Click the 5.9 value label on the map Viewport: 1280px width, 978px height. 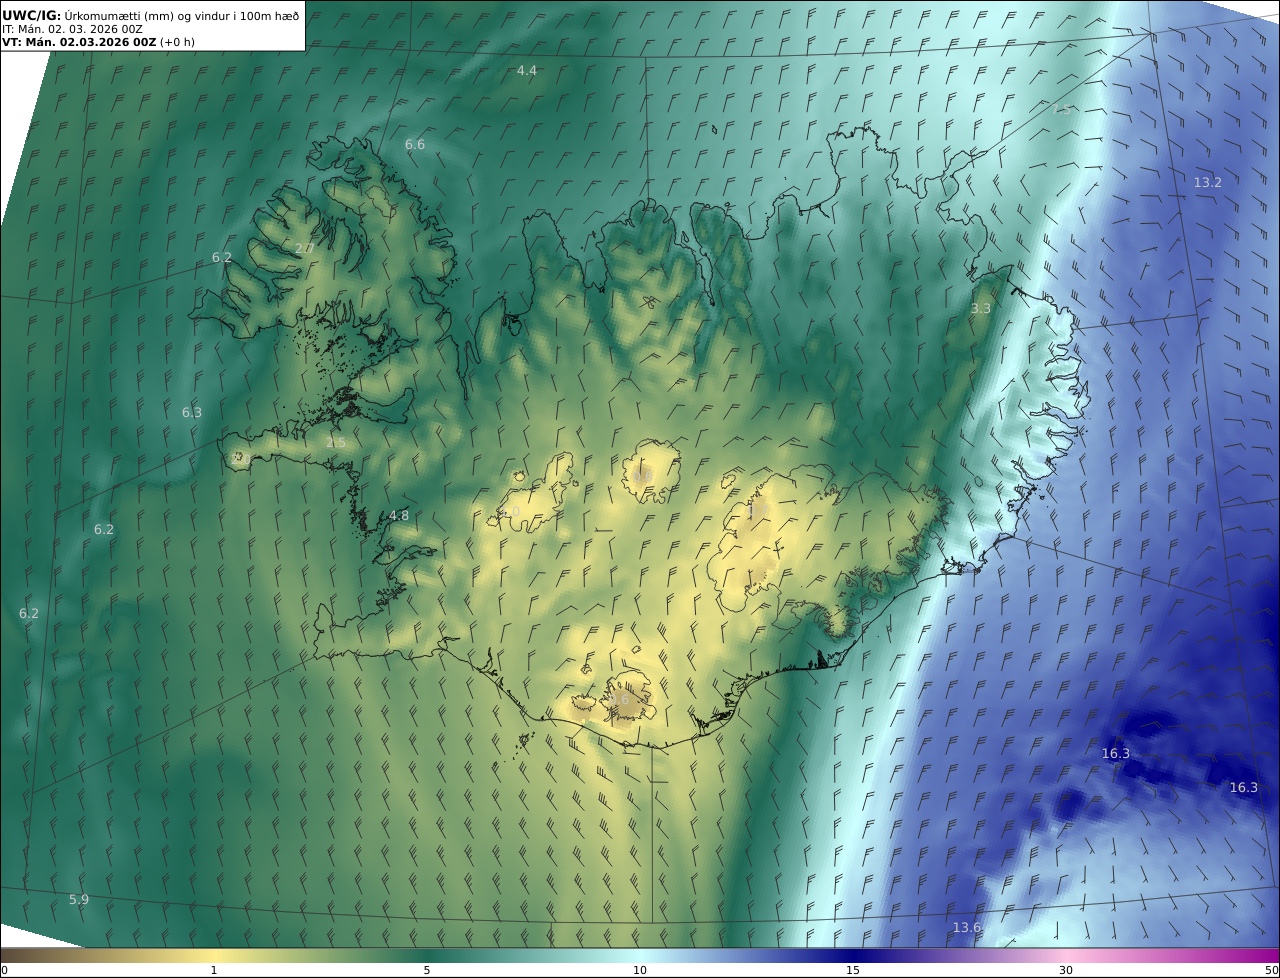tap(79, 899)
